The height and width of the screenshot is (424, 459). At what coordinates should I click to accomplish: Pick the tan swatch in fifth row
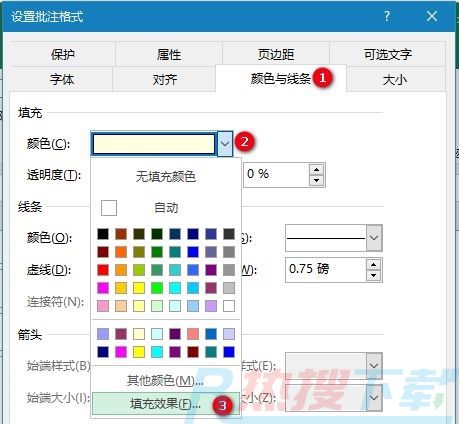coord(121,306)
